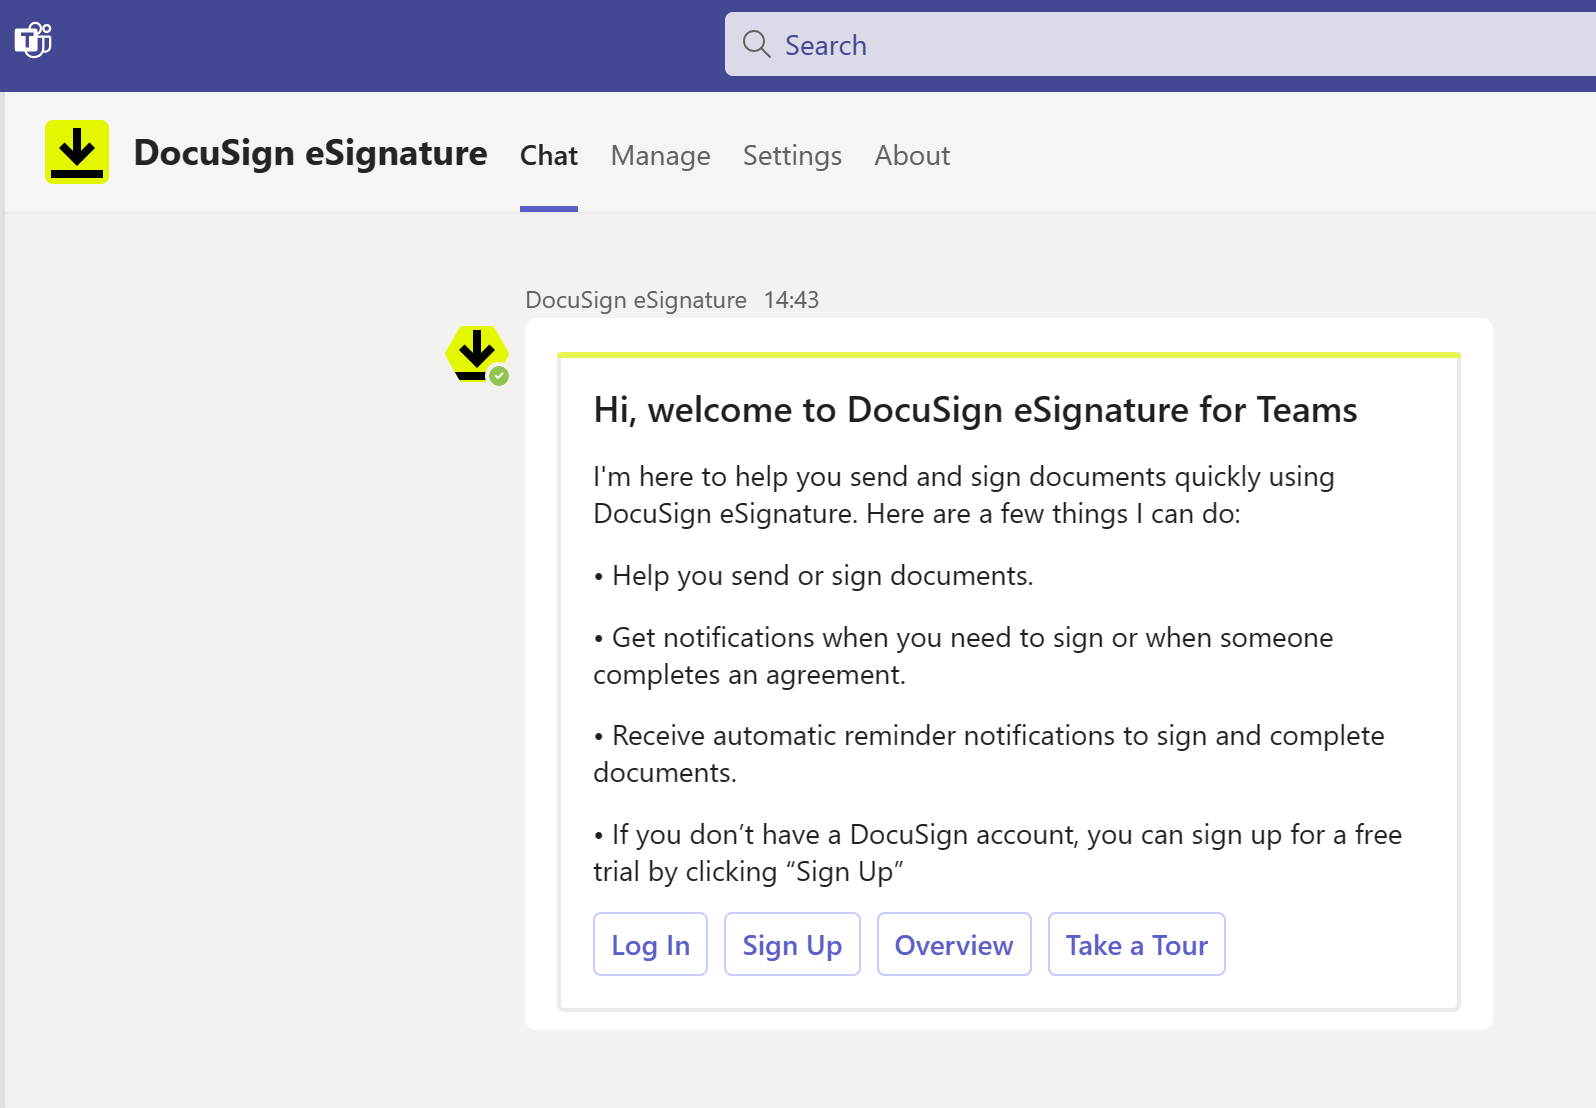Click the free trial bullet text
This screenshot has height=1108, width=1596.
coord(998,853)
